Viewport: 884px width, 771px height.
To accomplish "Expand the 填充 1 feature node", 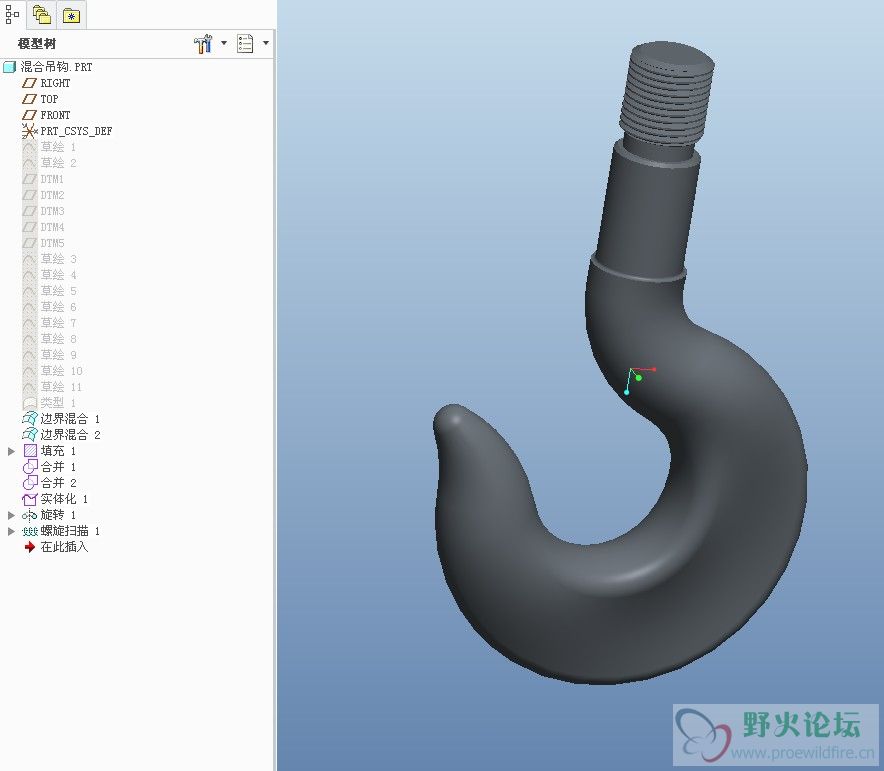I will click(x=11, y=451).
